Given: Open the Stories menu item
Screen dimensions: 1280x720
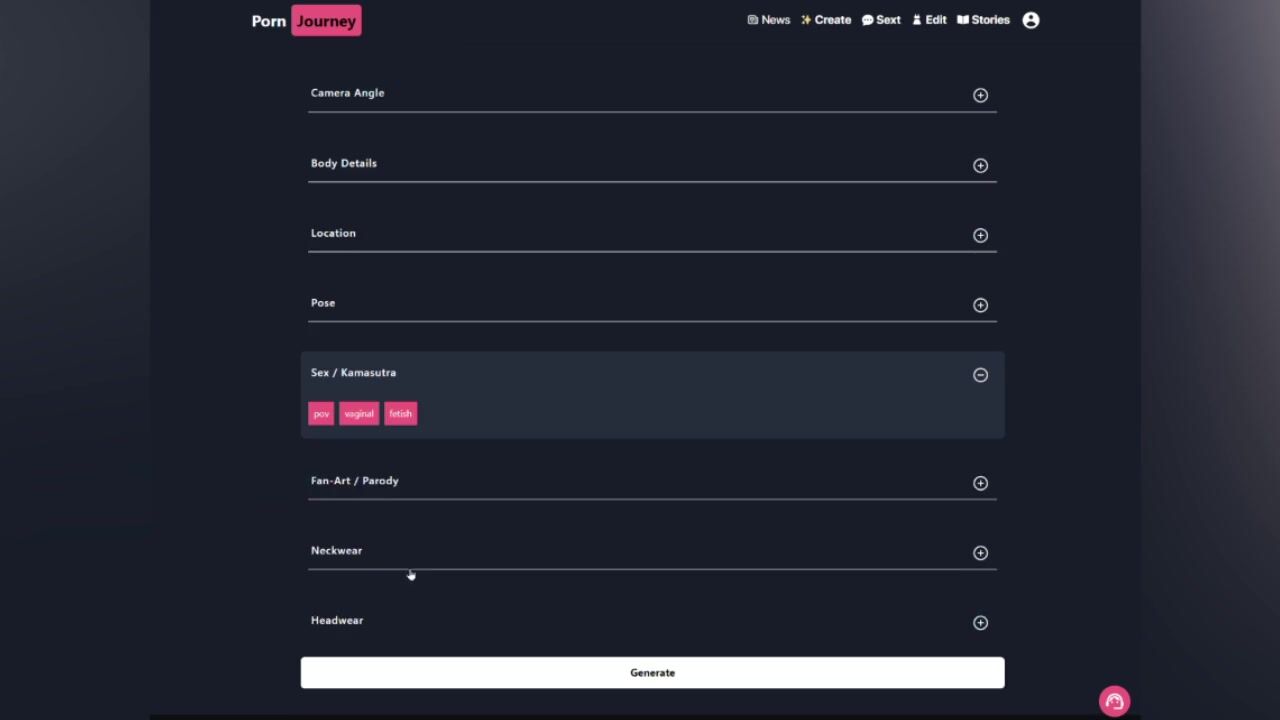Looking at the screenshot, I should (x=983, y=20).
